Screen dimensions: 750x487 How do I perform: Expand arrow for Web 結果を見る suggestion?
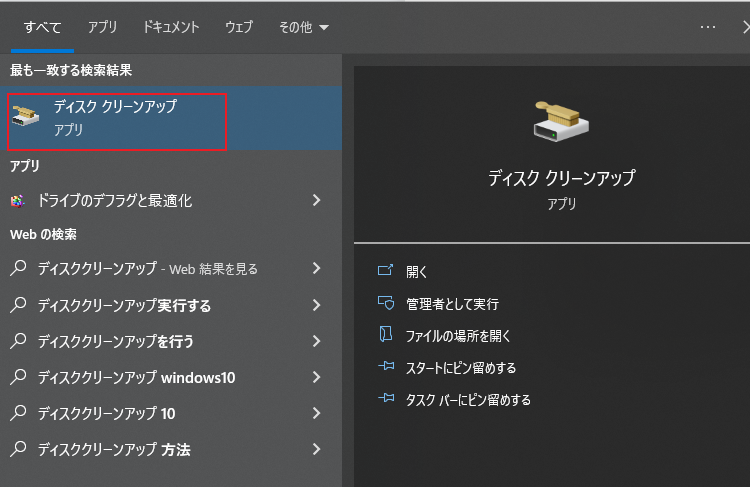pos(316,268)
